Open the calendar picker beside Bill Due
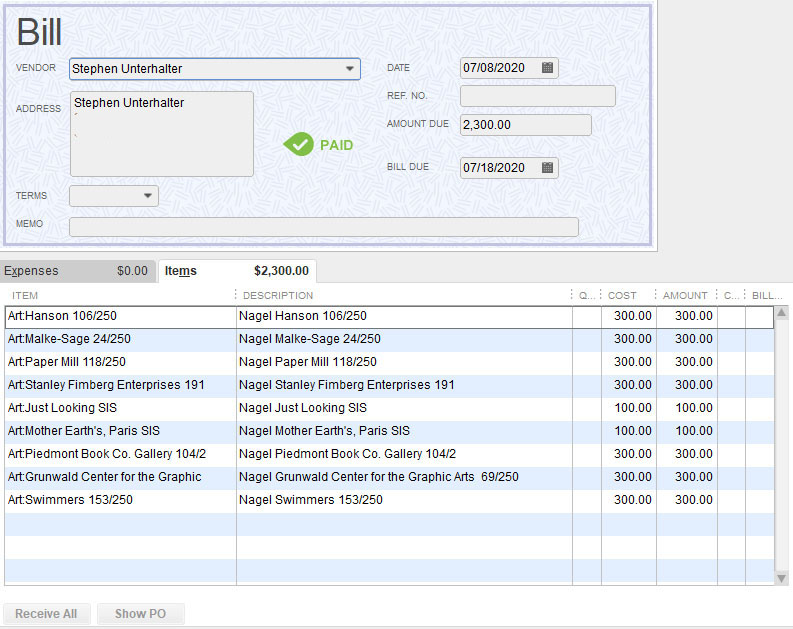Viewport: 793px width, 629px height. [x=547, y=168]
